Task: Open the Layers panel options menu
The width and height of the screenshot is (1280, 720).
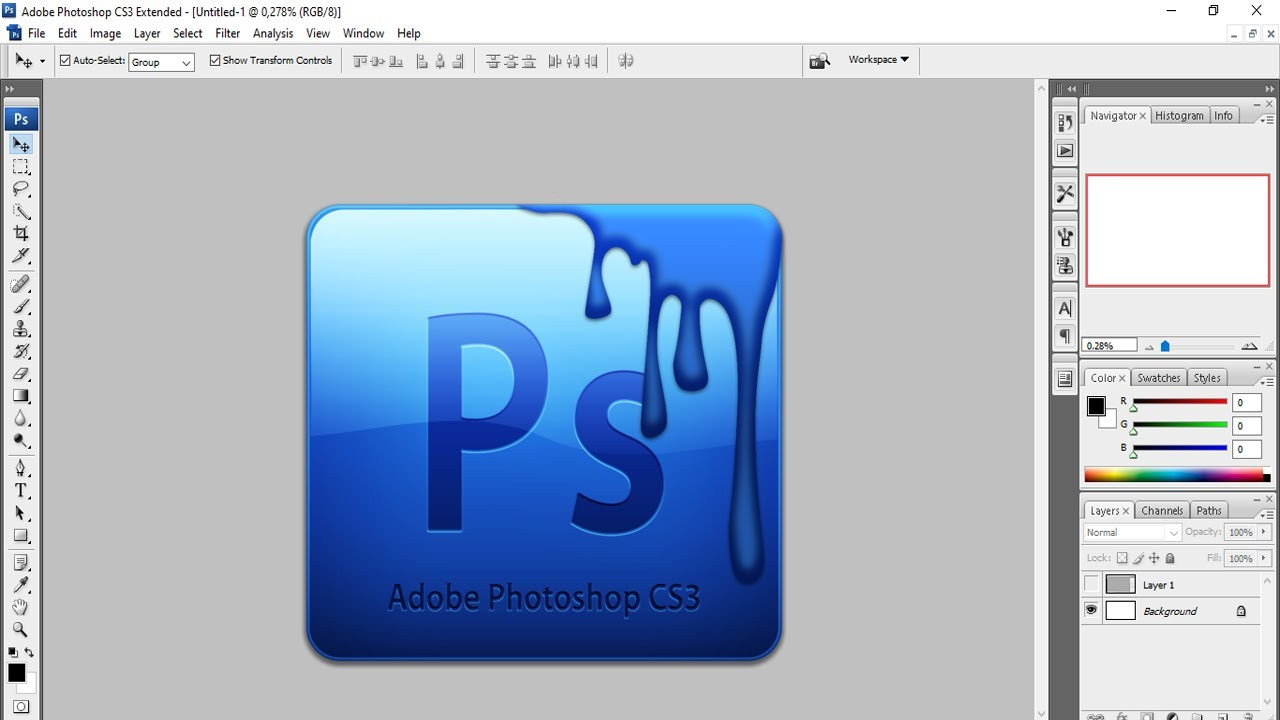Action: 1267,514
